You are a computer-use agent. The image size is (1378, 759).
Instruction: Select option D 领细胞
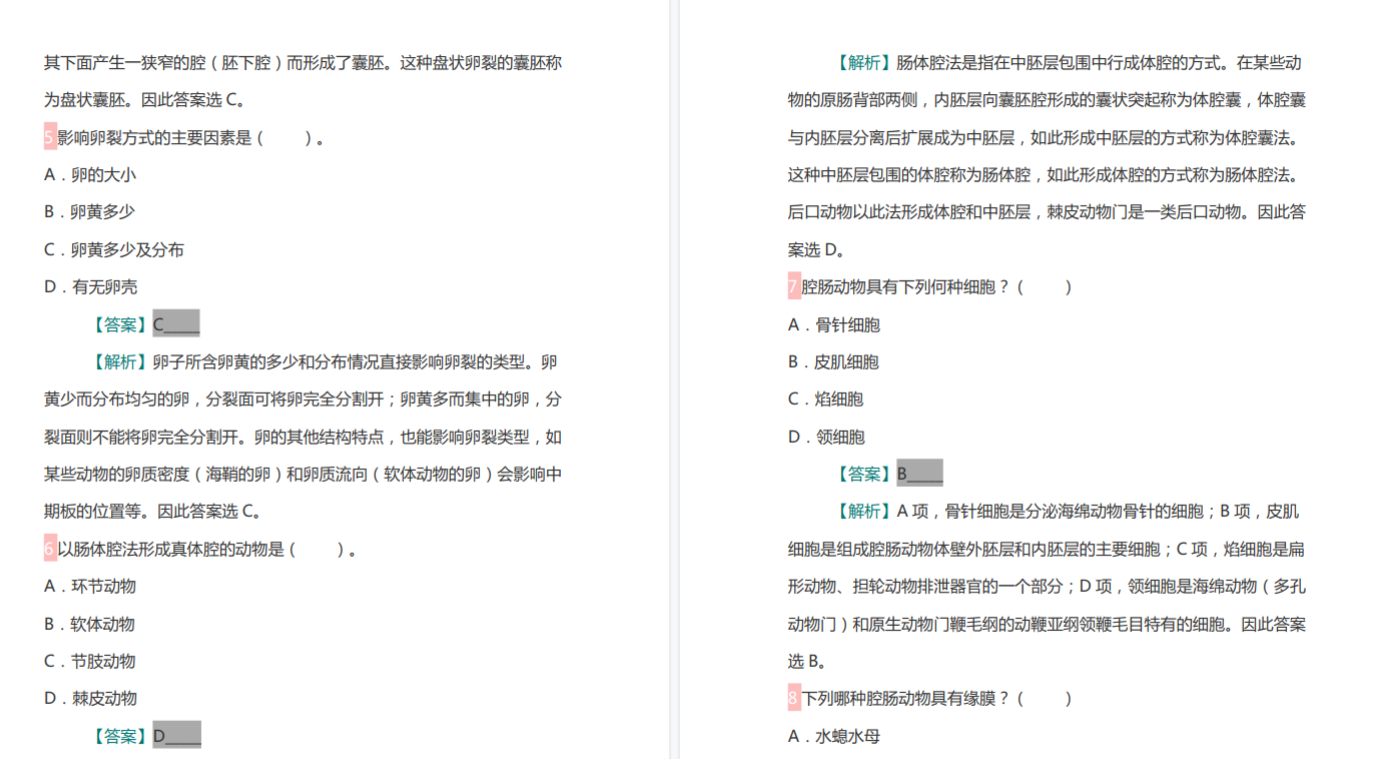pos(827,437)
